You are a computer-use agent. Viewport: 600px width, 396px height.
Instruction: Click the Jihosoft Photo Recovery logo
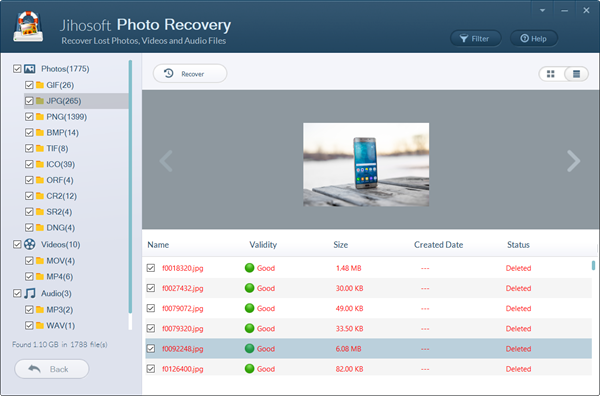(28, 27)
